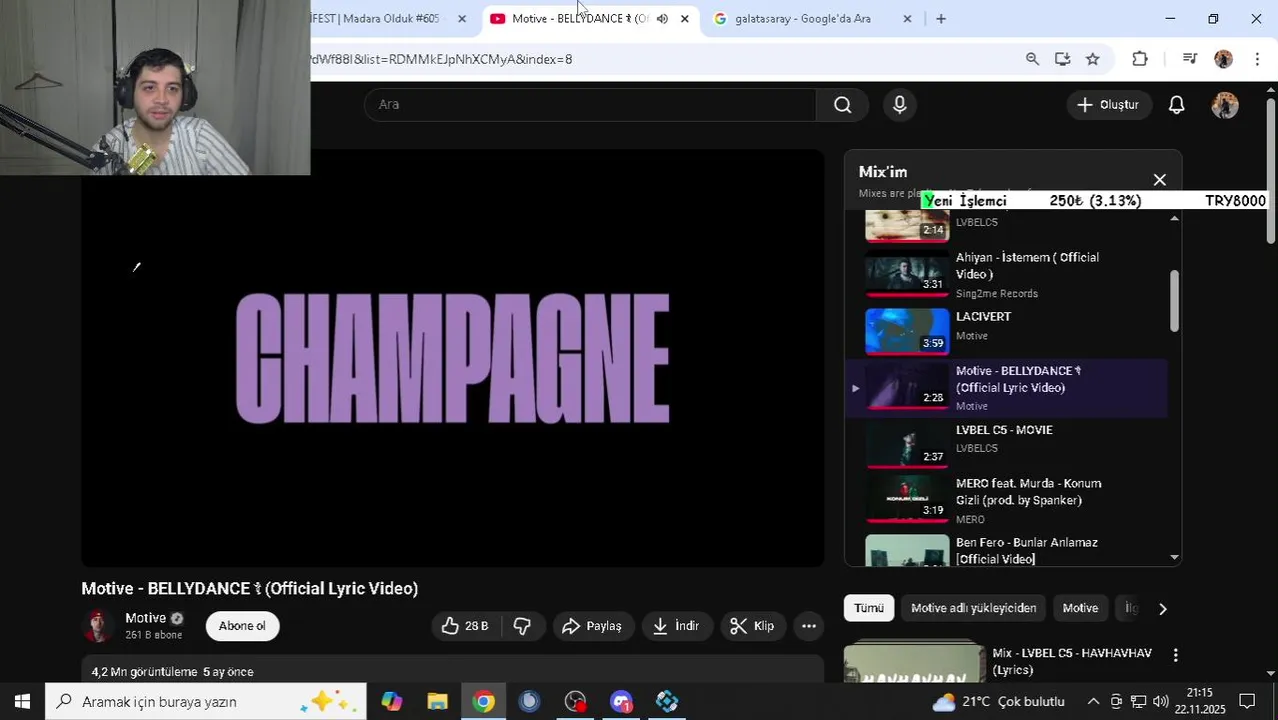1278x720 pixels.
Task: Play LVBEL C5 - MOVIE in playlist
Action: (1005, 444)
